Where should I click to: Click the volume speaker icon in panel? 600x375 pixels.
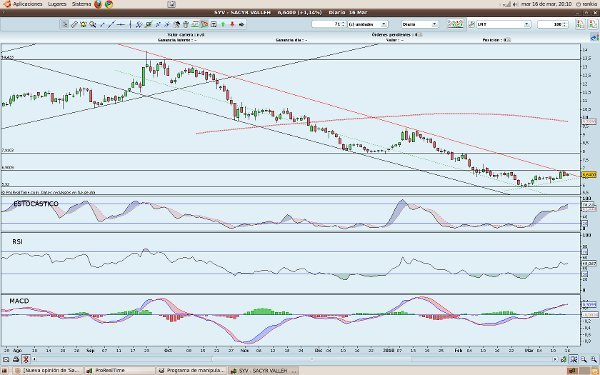[515, 4]
